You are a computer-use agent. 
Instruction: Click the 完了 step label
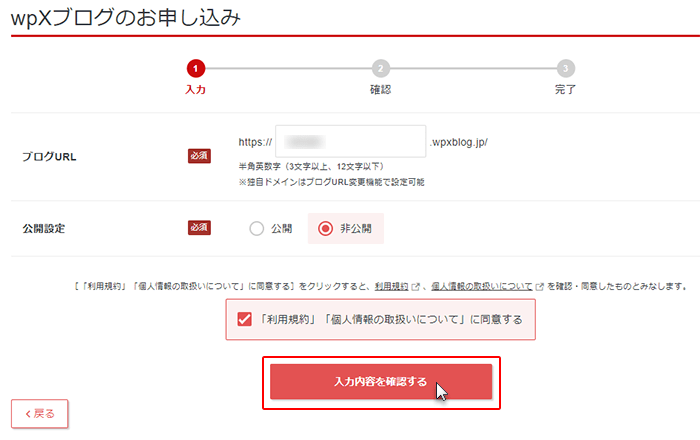pos(566,90)
